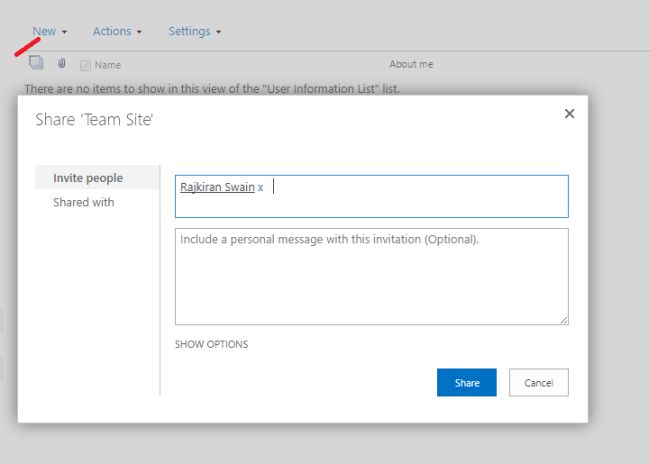Click the message box resize handle

point(564,320)
